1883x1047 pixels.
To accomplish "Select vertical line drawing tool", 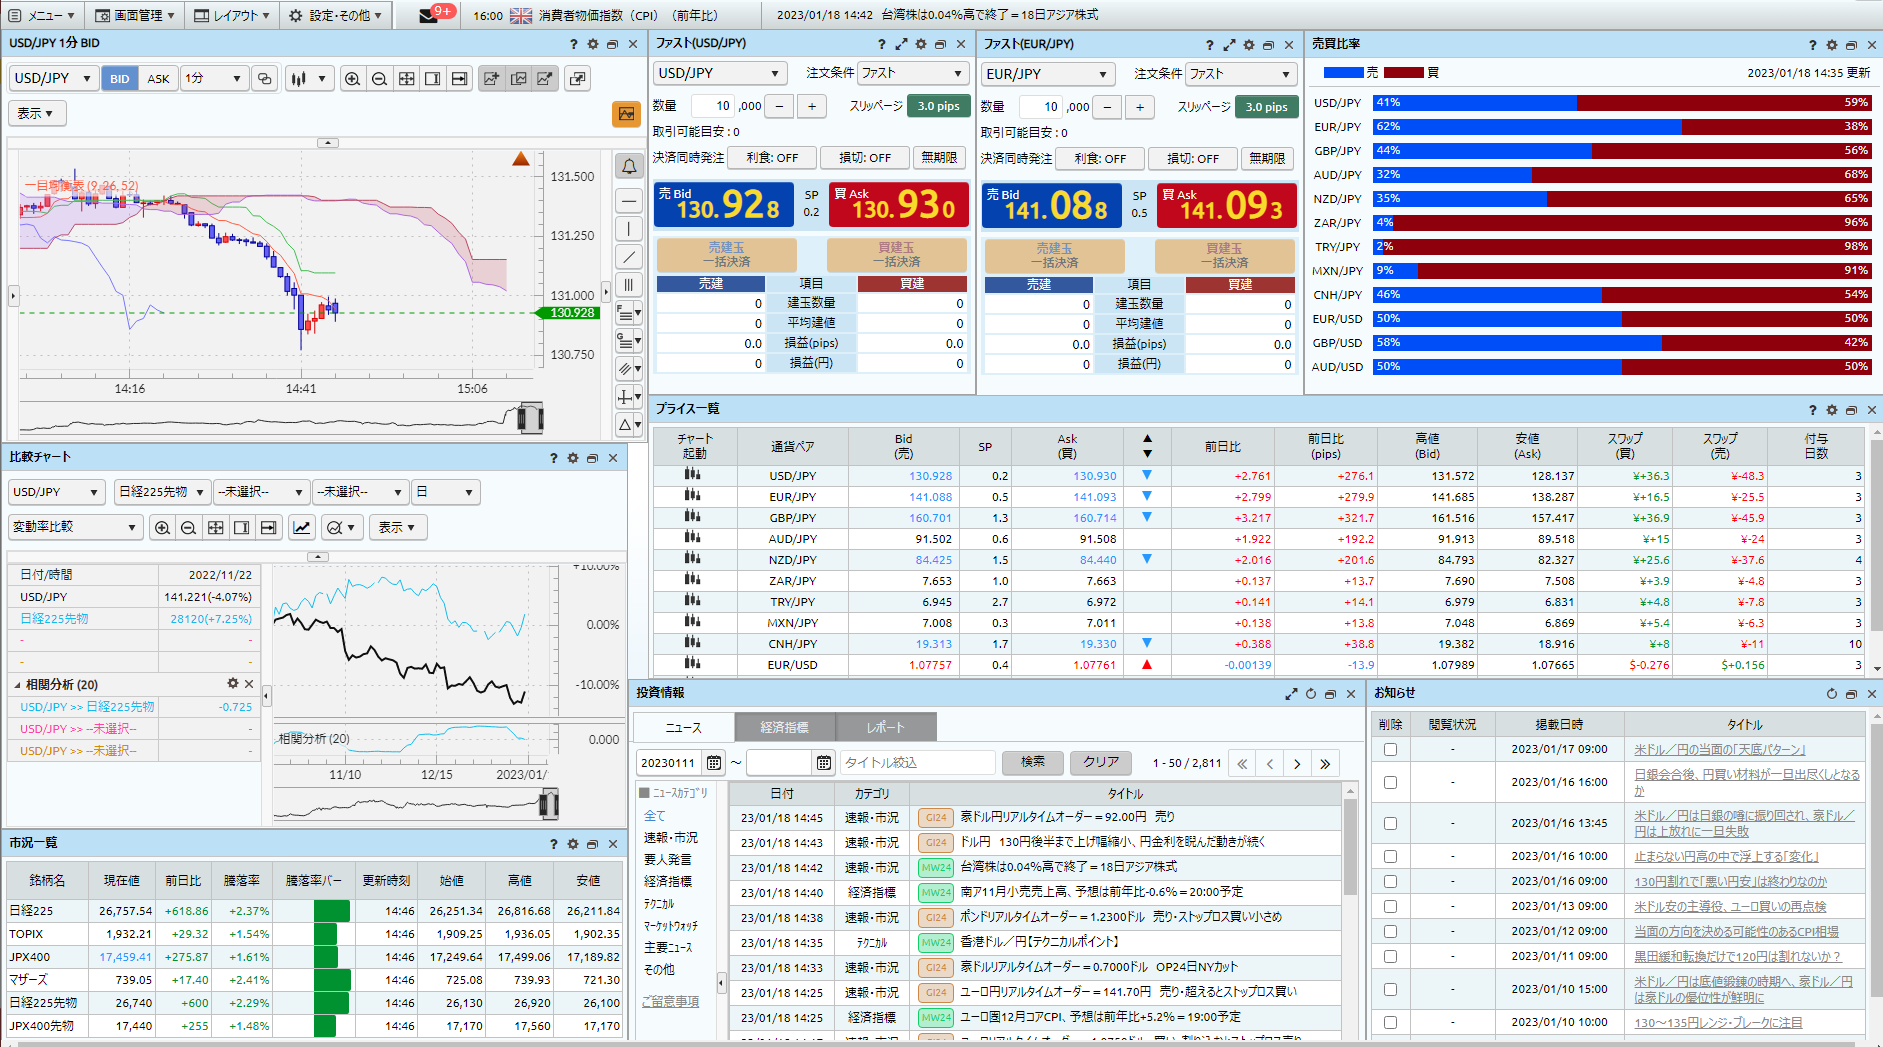I will [x=628, y=229].
